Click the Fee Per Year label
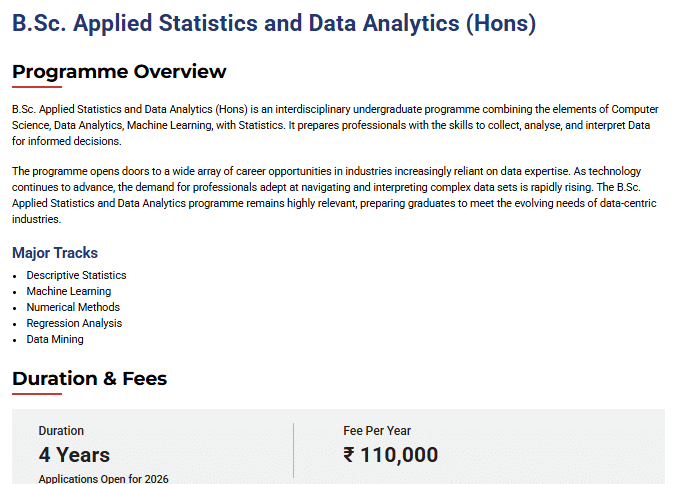 coord(377,431)
